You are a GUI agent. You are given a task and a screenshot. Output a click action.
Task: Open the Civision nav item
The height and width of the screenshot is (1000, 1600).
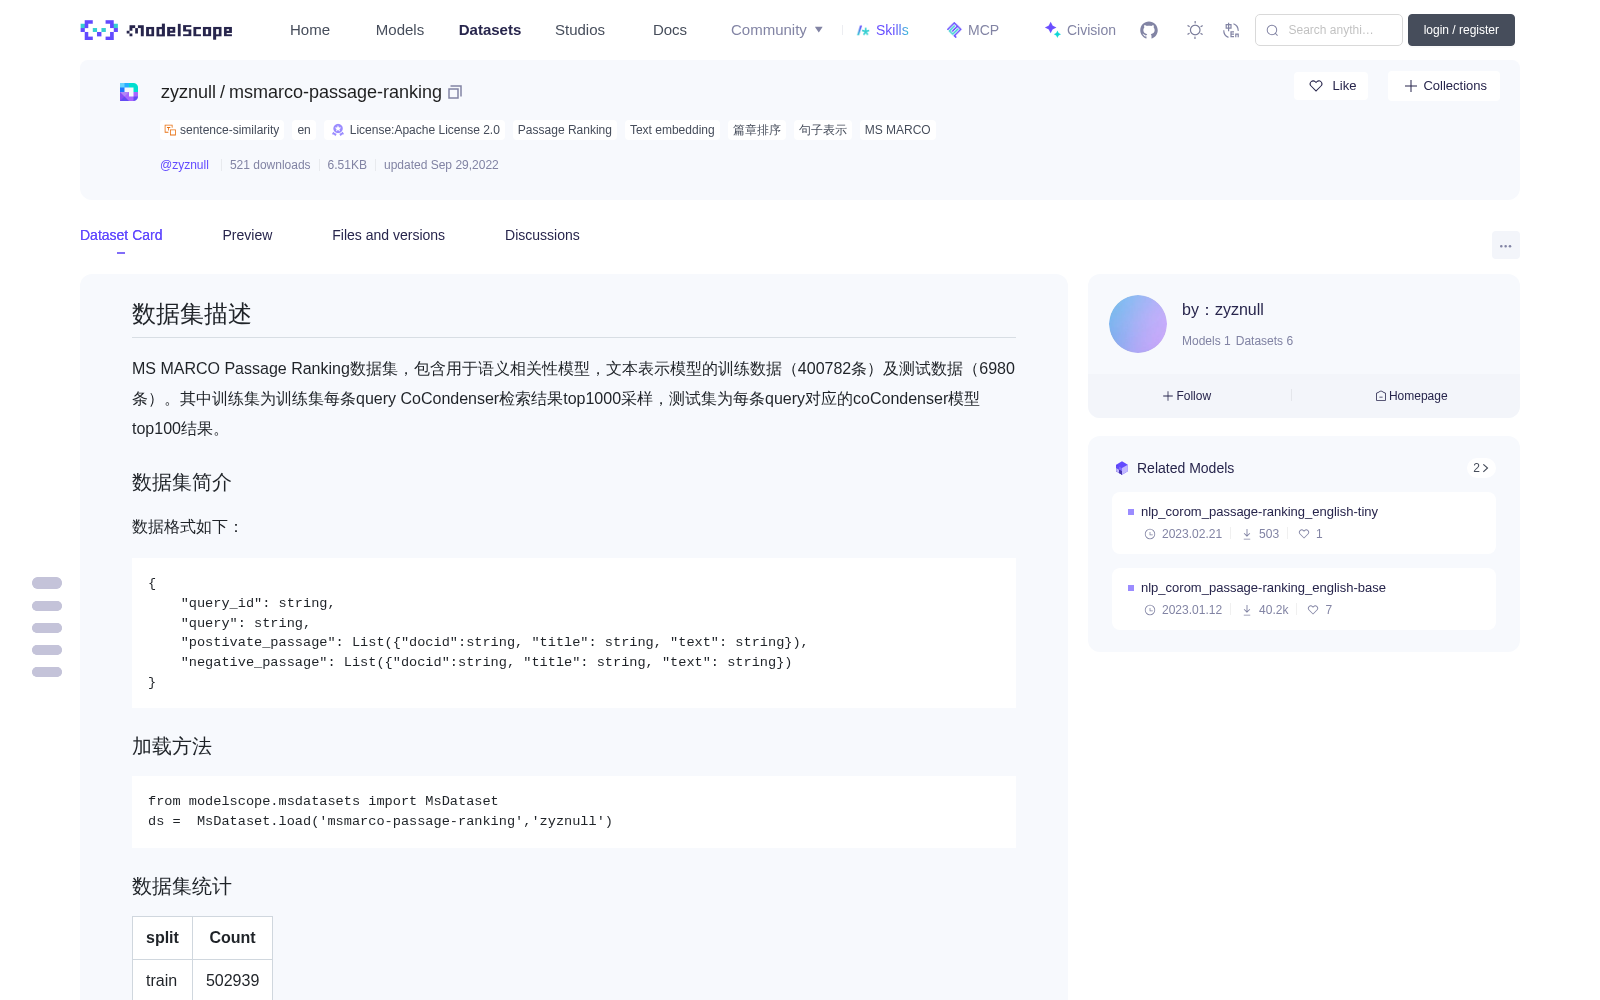pyautogui.click(x=1080, y=30)
